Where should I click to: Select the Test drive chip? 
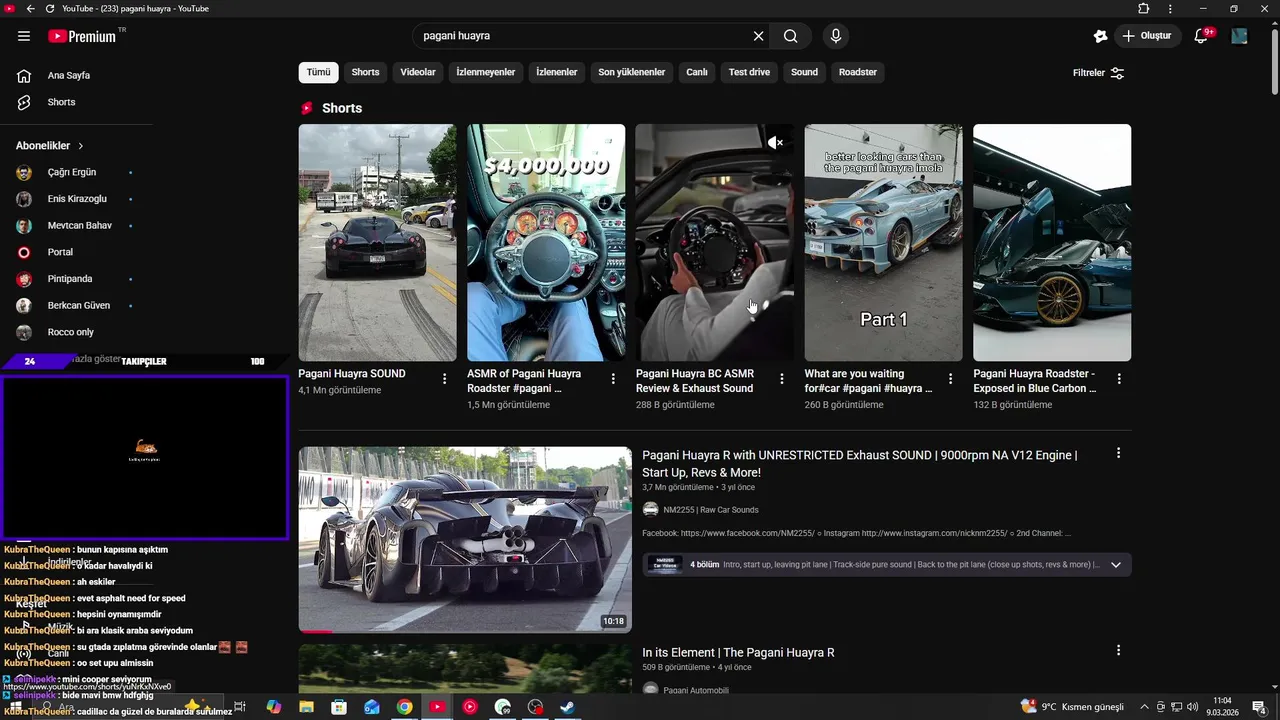[x=749, y=72]
